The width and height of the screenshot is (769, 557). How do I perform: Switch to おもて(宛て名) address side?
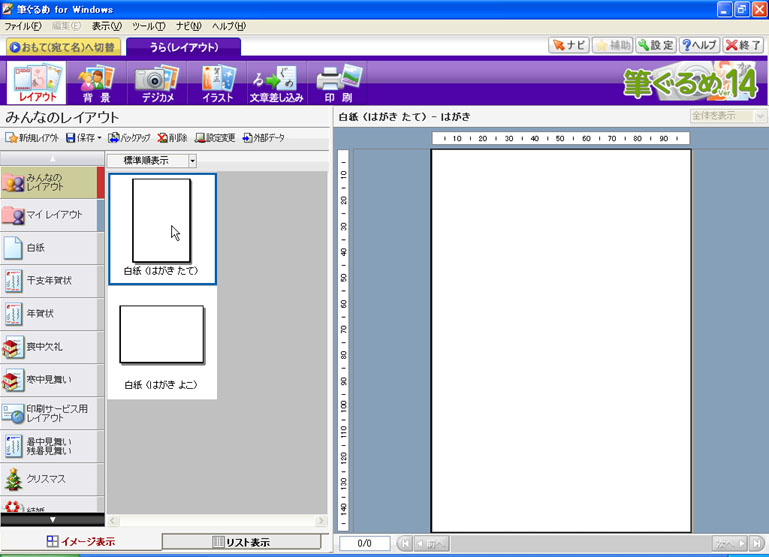click(63, 46)
